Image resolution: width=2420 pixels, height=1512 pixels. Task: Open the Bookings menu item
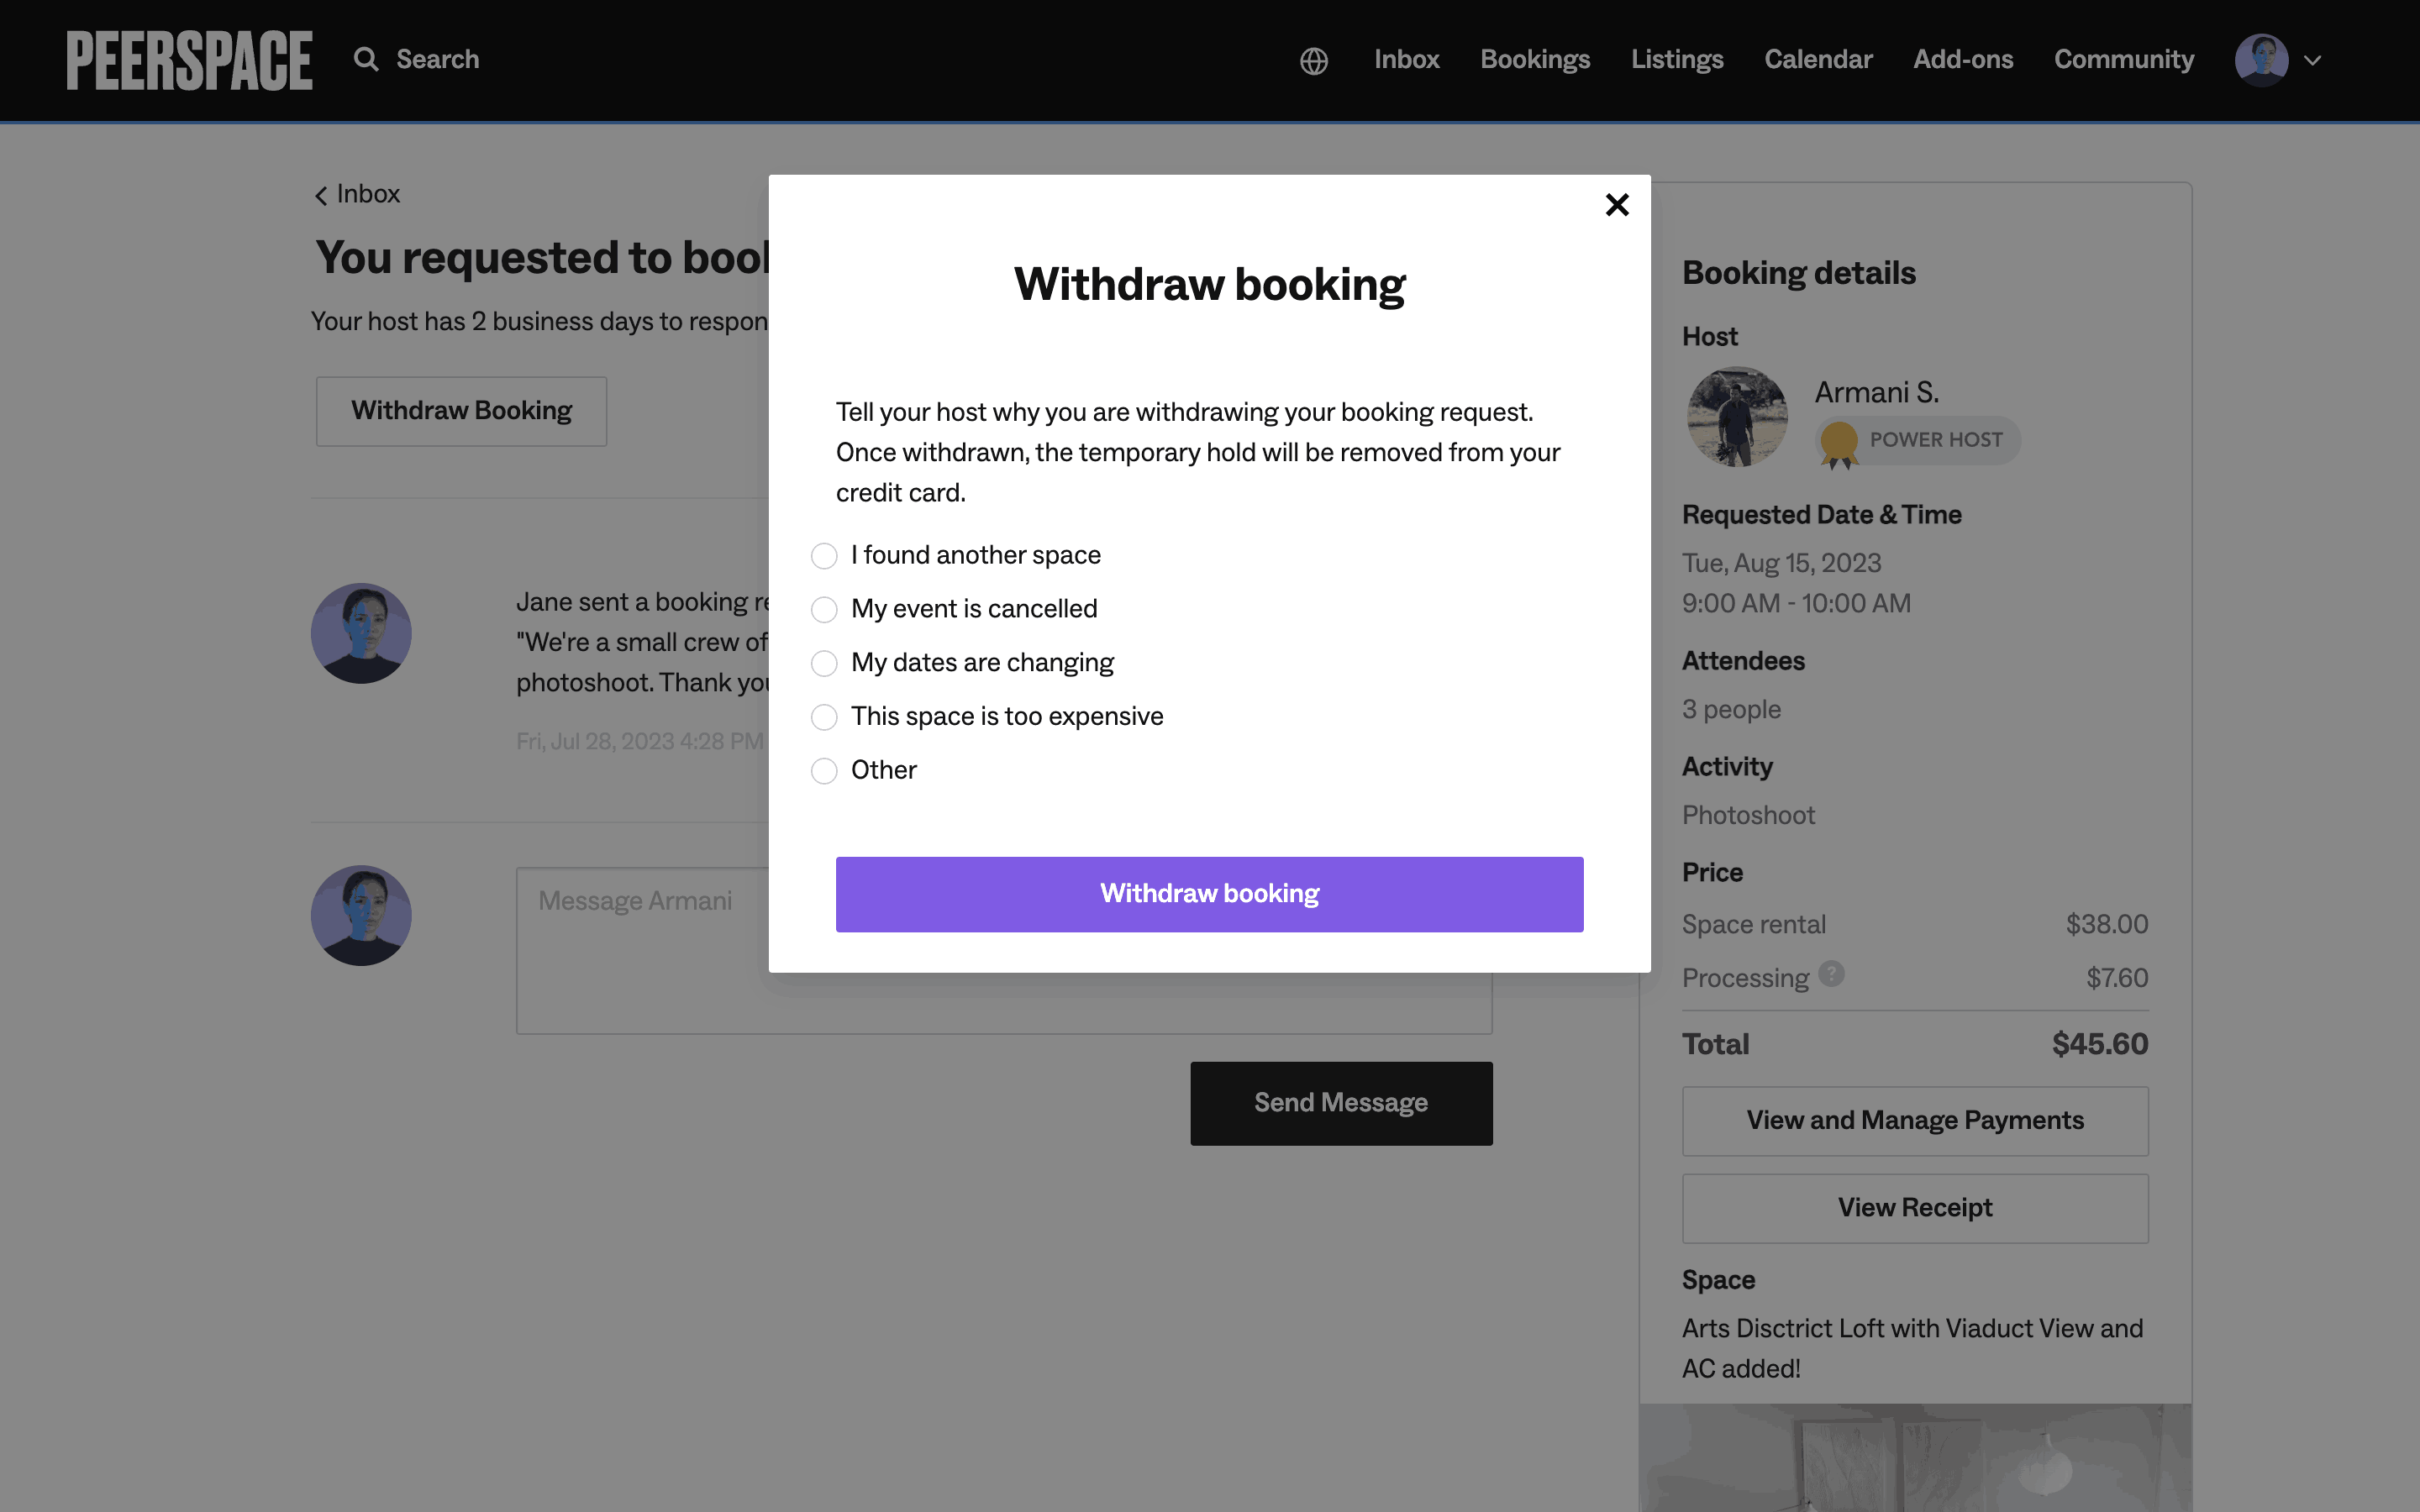click(x=1535, y=60)
